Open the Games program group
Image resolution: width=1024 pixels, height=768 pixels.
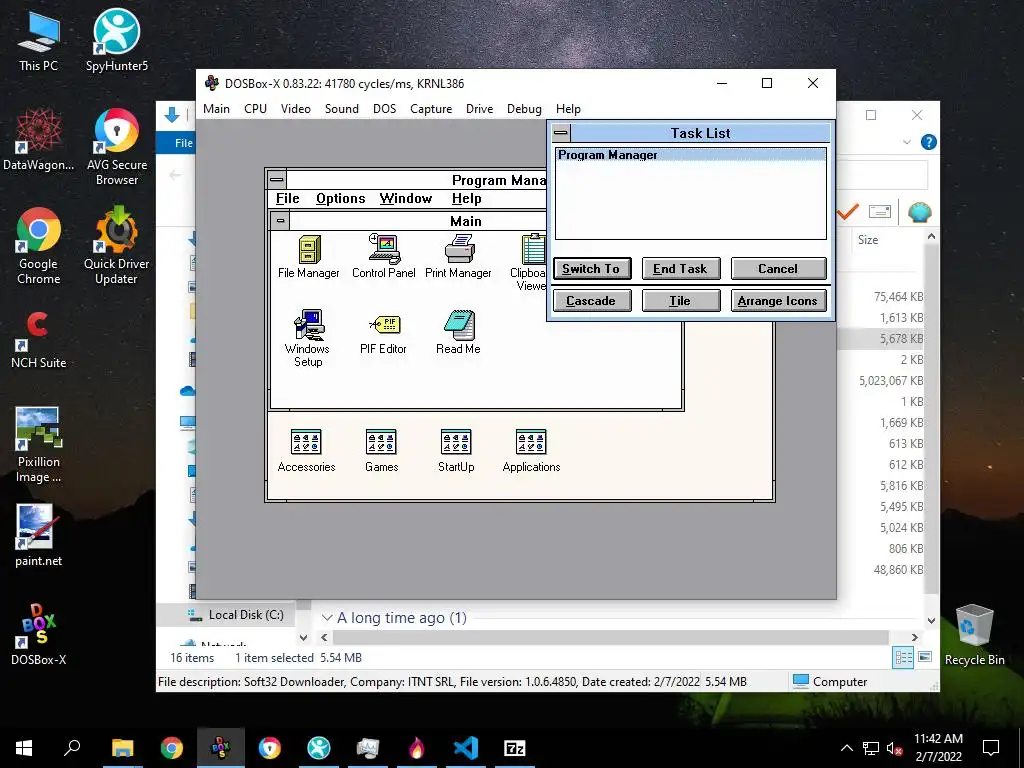pos(381,450)
